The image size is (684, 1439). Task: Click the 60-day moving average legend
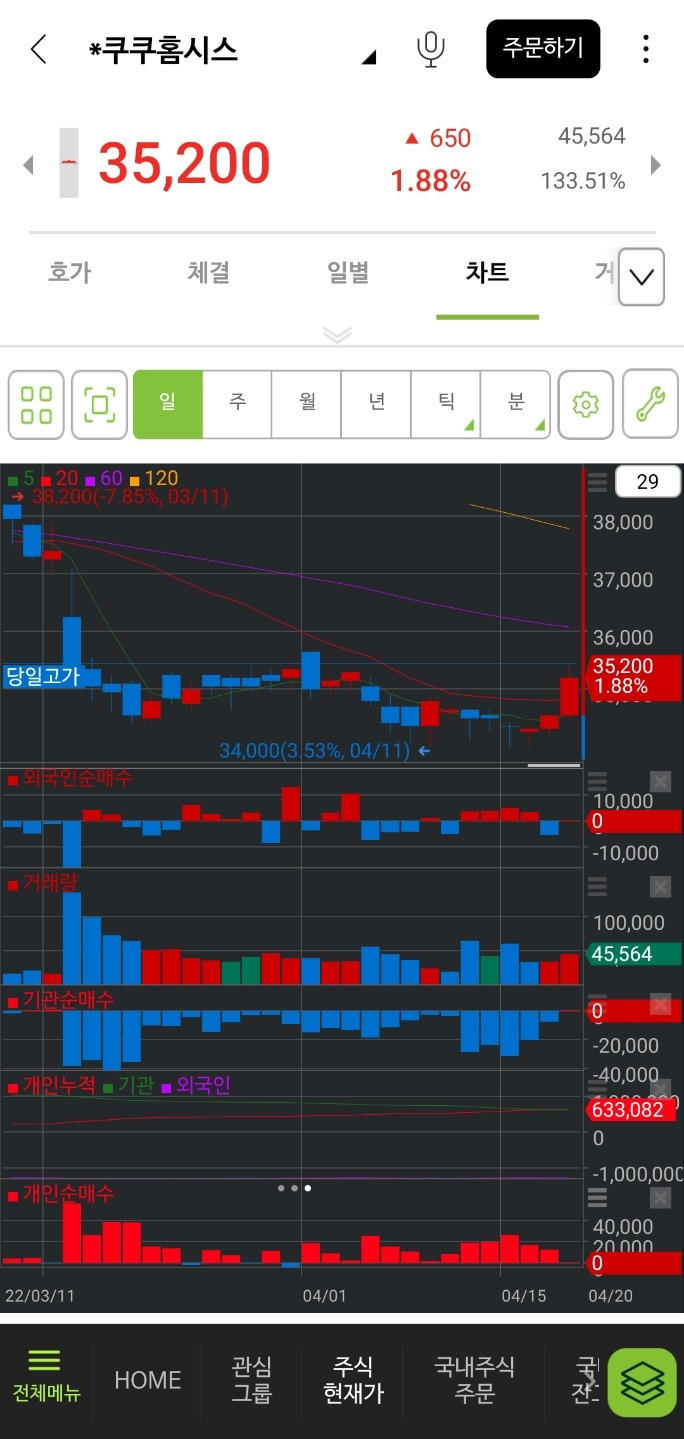tap(104, 479)
